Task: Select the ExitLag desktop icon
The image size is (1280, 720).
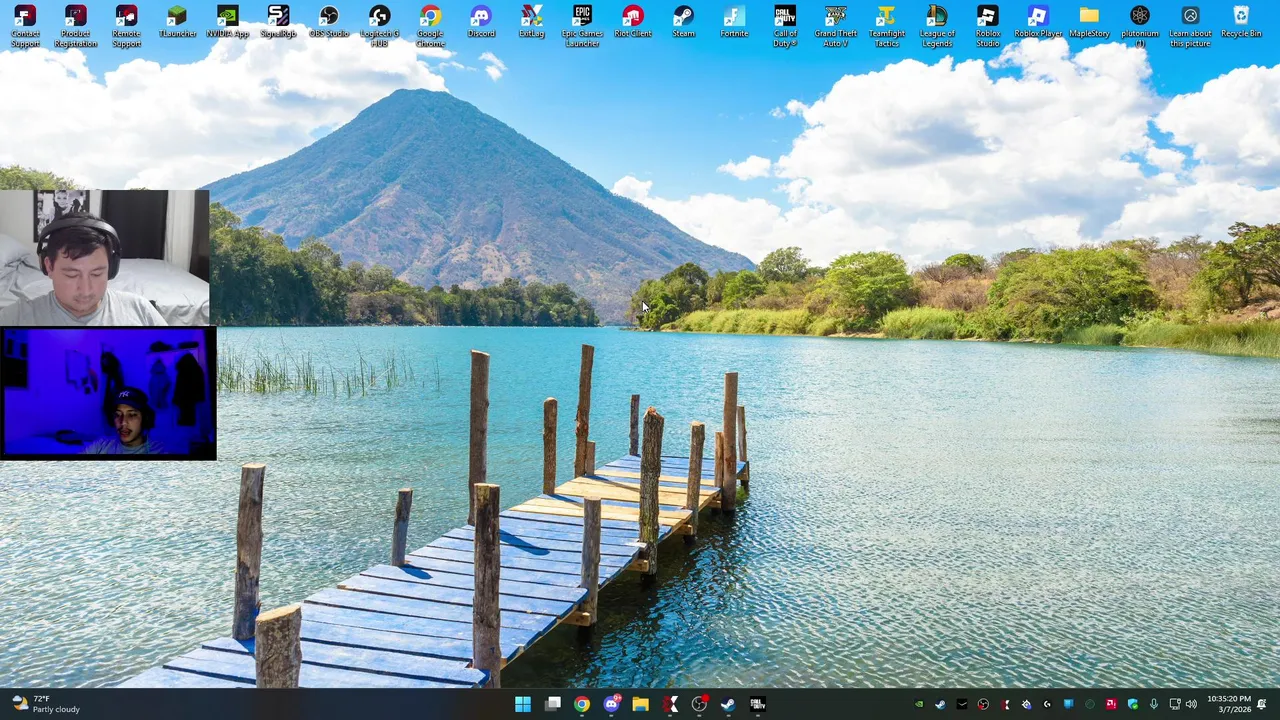Action: [x=531, y=22]
